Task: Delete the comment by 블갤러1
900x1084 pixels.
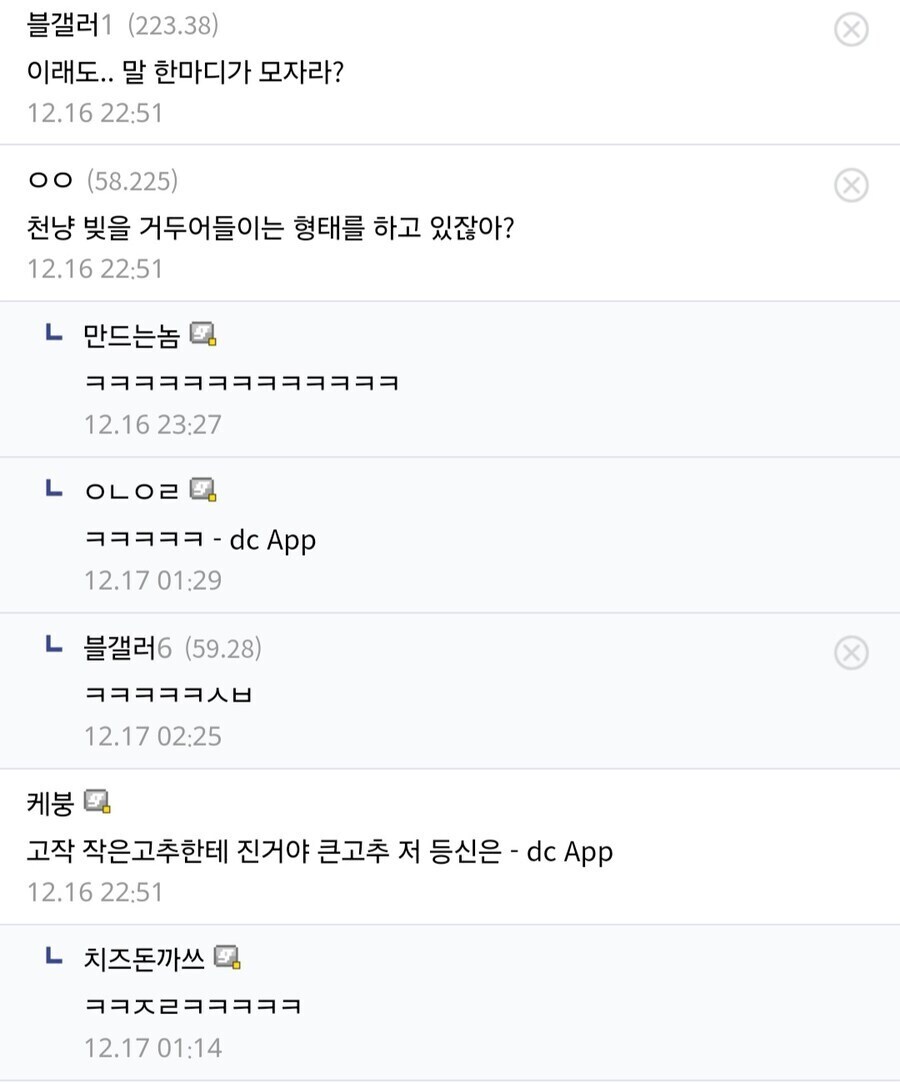Action: click(851, 30)
